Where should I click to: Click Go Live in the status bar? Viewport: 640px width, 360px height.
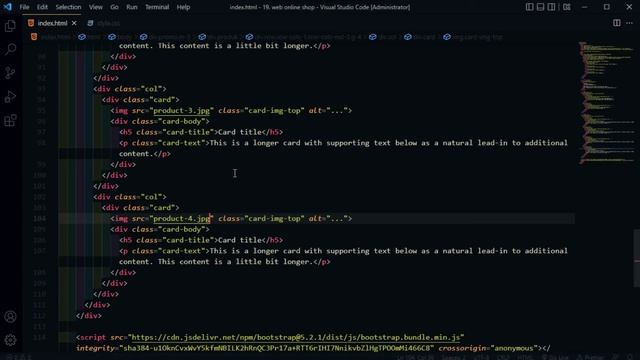pos(554,358)
